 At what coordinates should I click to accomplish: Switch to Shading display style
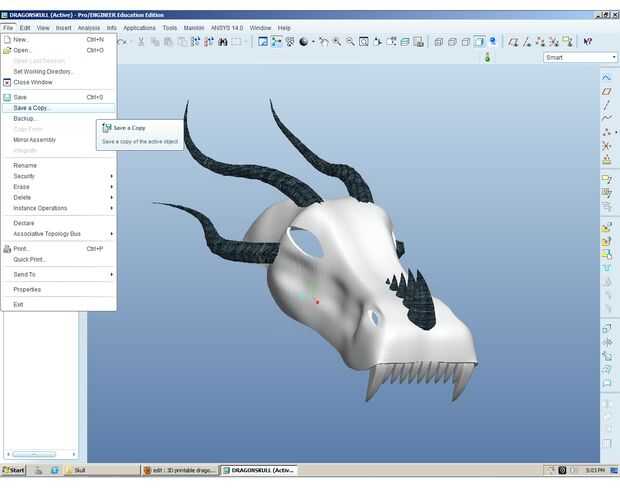pyautogui.click(x=479, y=42)
